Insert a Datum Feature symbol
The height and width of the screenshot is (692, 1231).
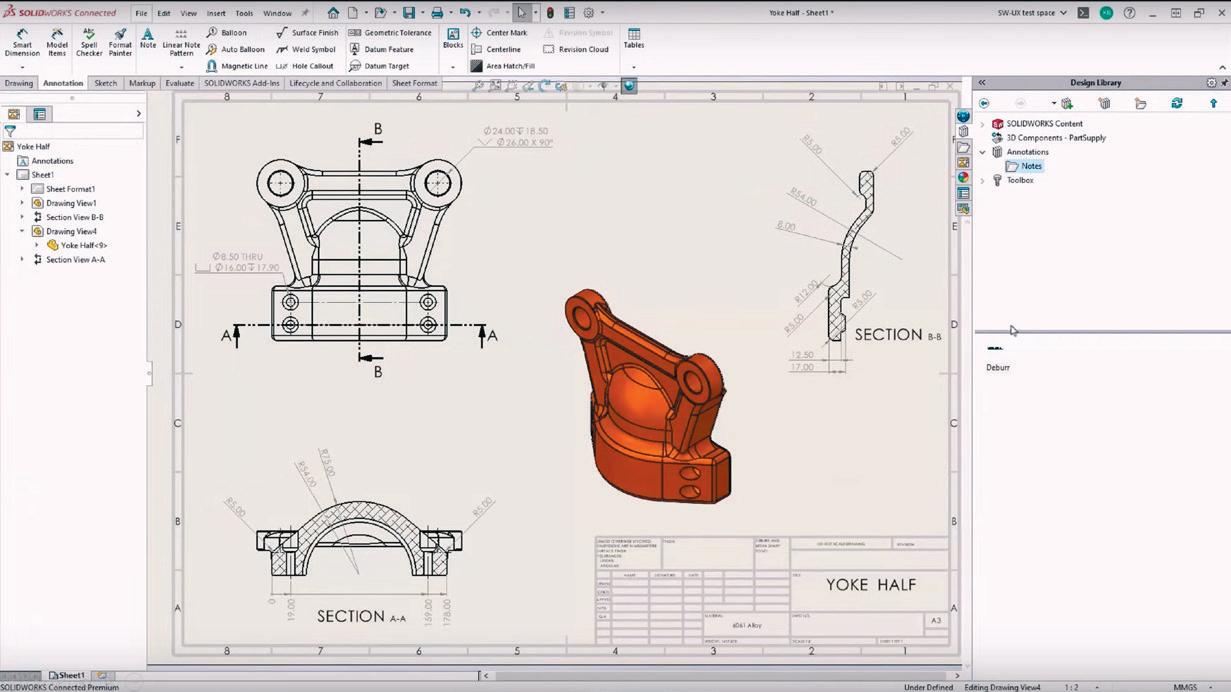tap(381, 49)
